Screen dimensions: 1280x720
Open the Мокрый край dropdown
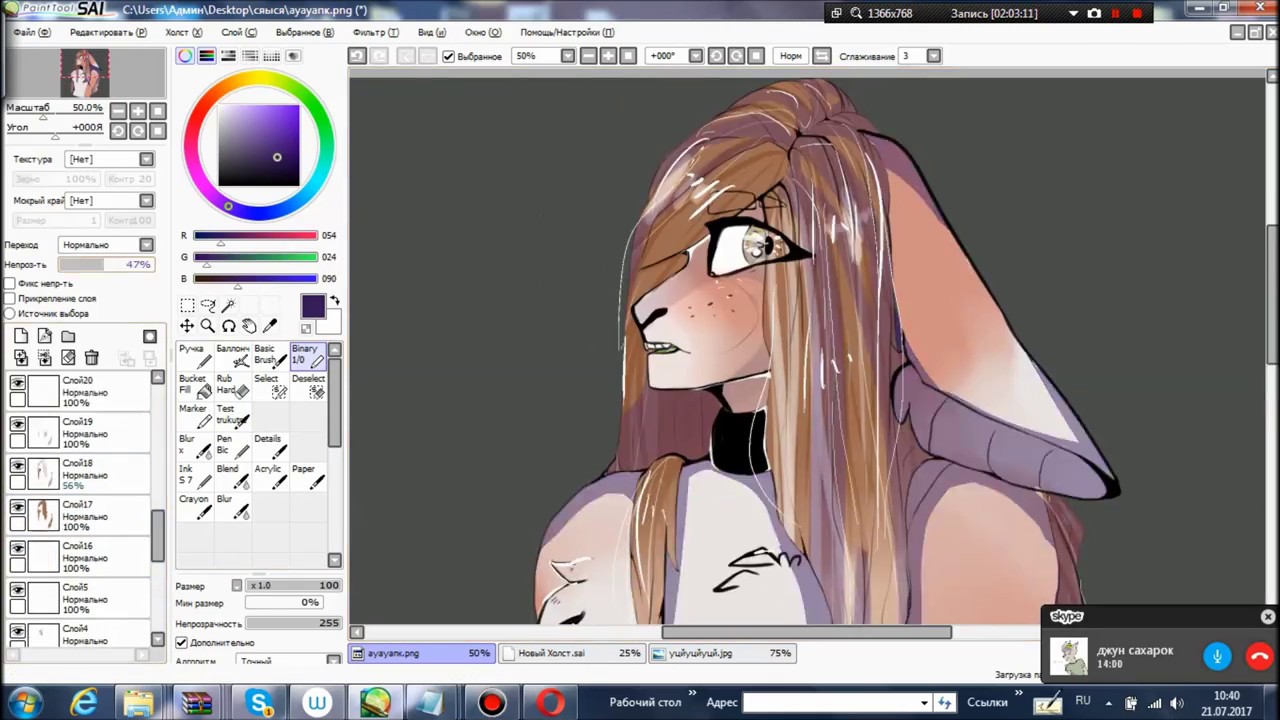coord(111,201)
